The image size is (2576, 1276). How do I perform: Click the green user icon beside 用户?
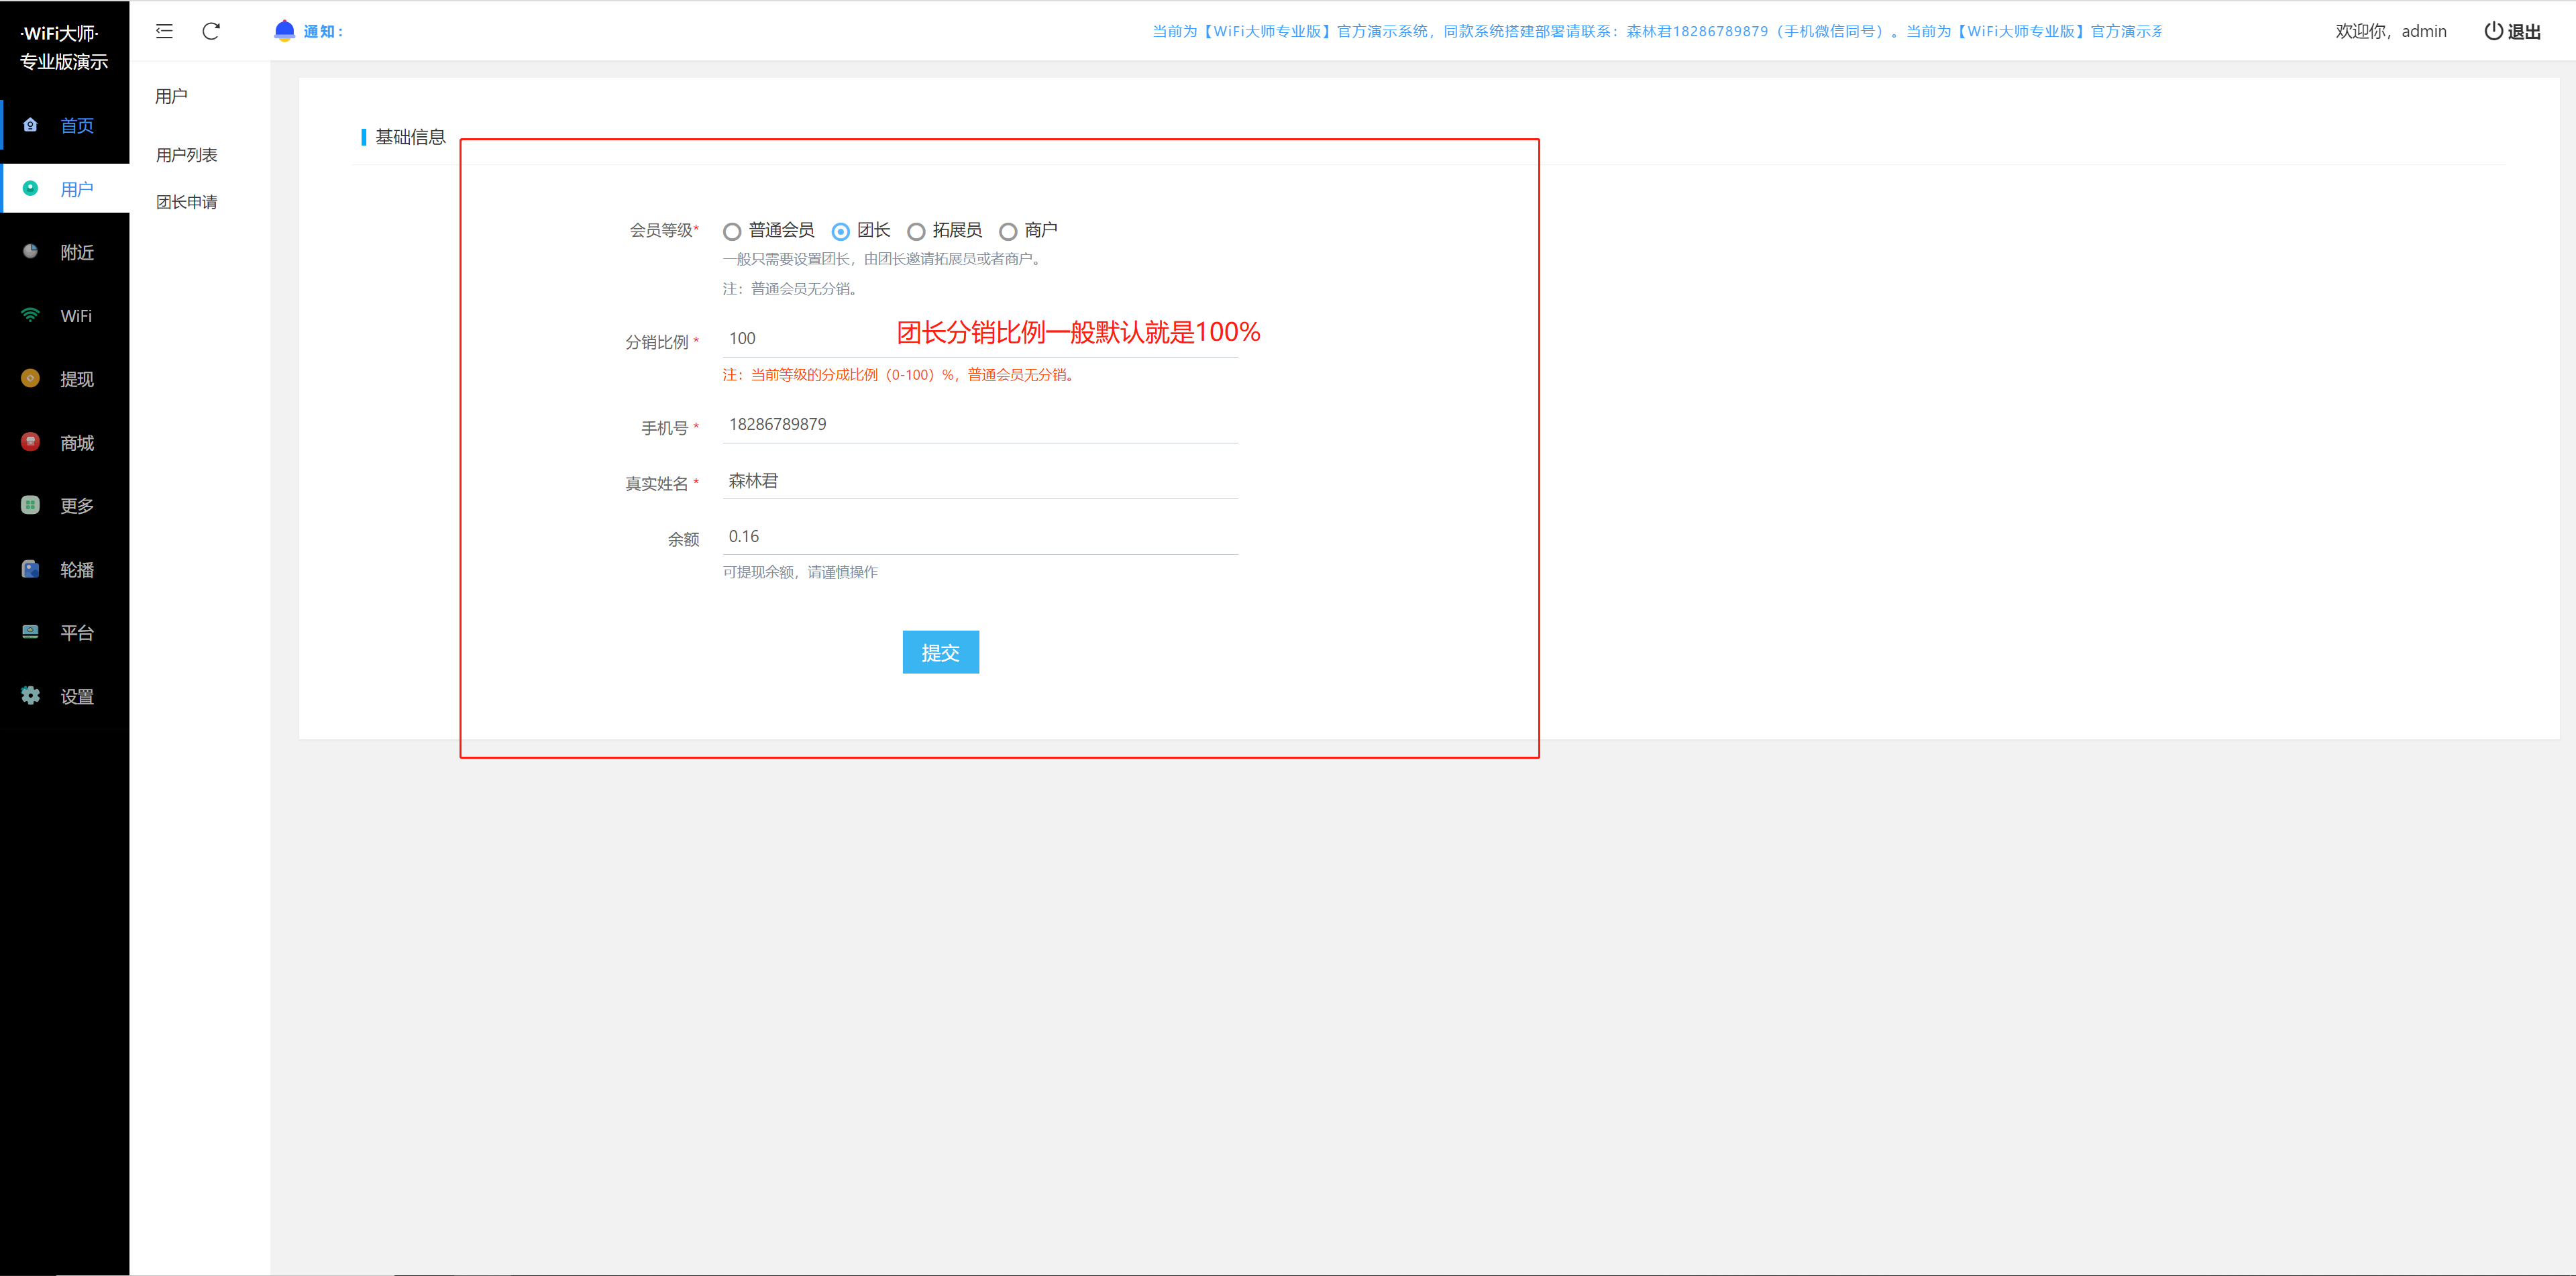(30, 188)
